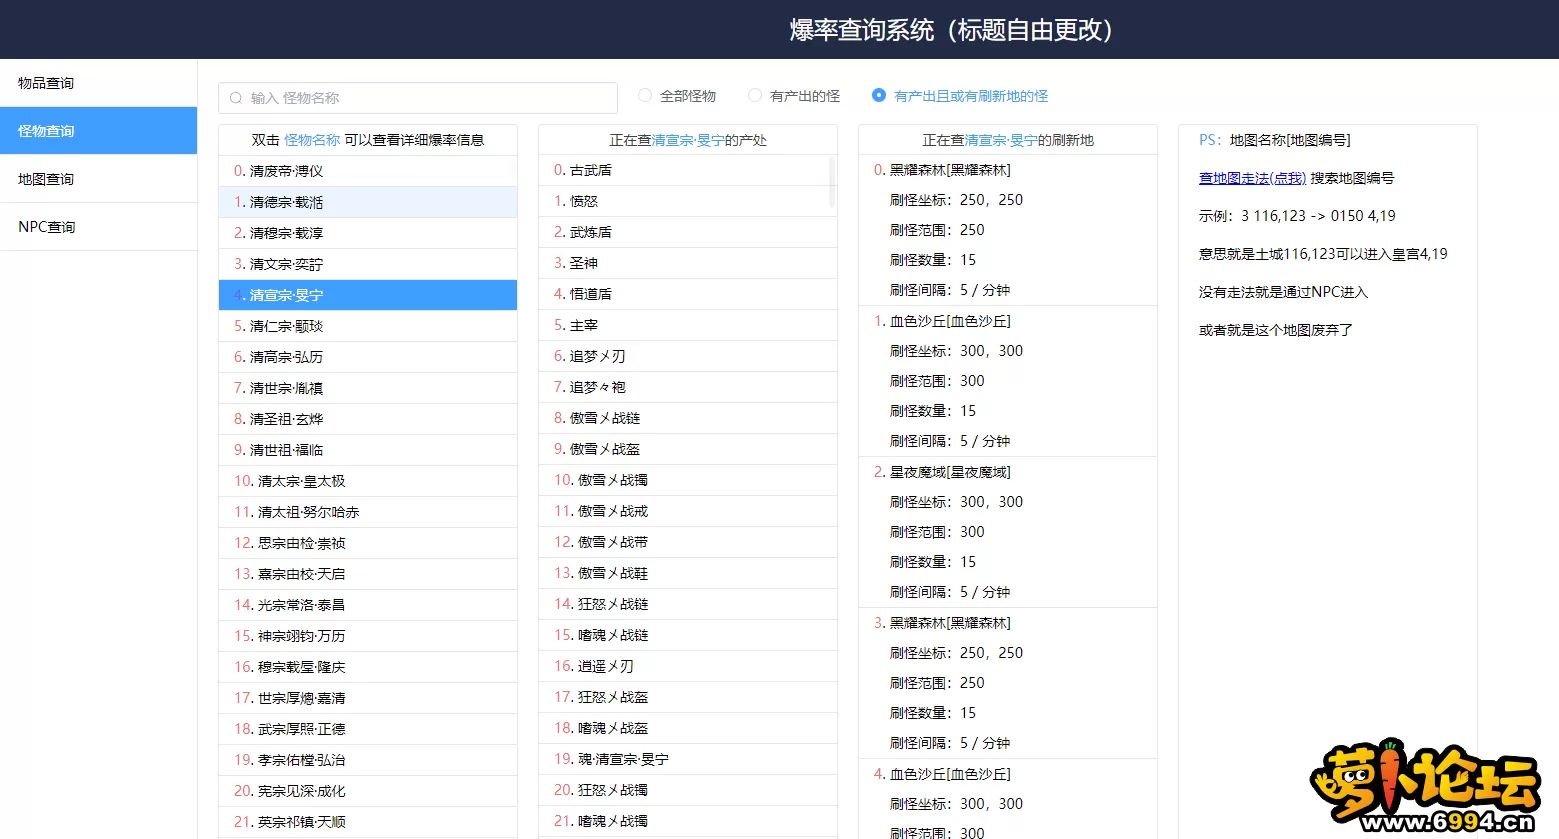Select monster 清世宗·胤禛
Image resolution: width=1559 pixels, height=839 pixels.
[x=368, y=388]
